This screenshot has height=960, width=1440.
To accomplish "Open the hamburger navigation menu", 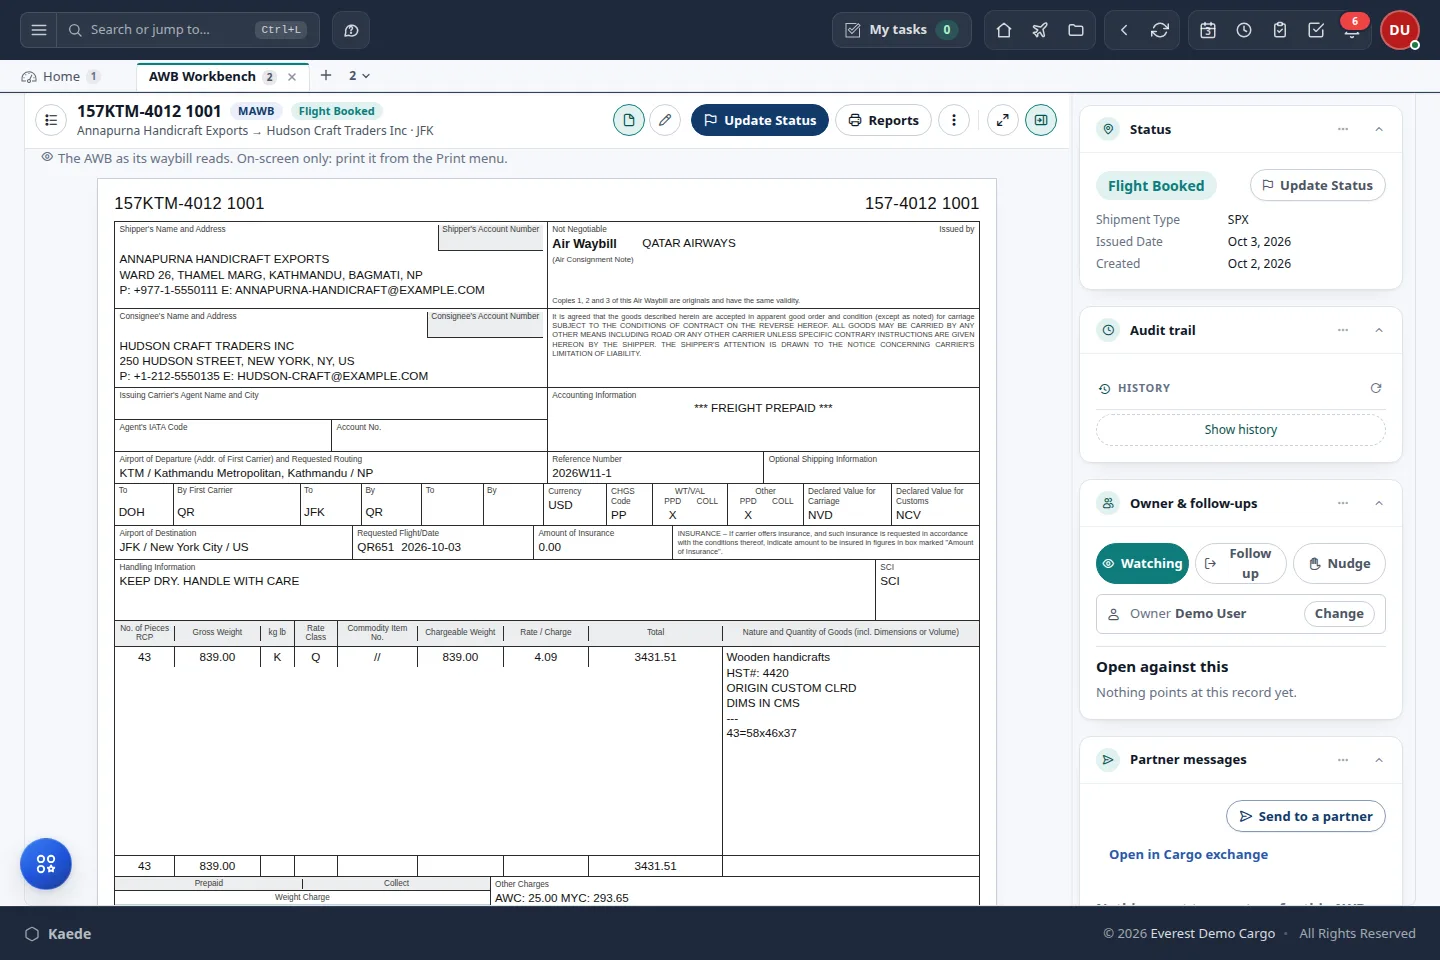I will pyautogui.click(x=39, y=30).
